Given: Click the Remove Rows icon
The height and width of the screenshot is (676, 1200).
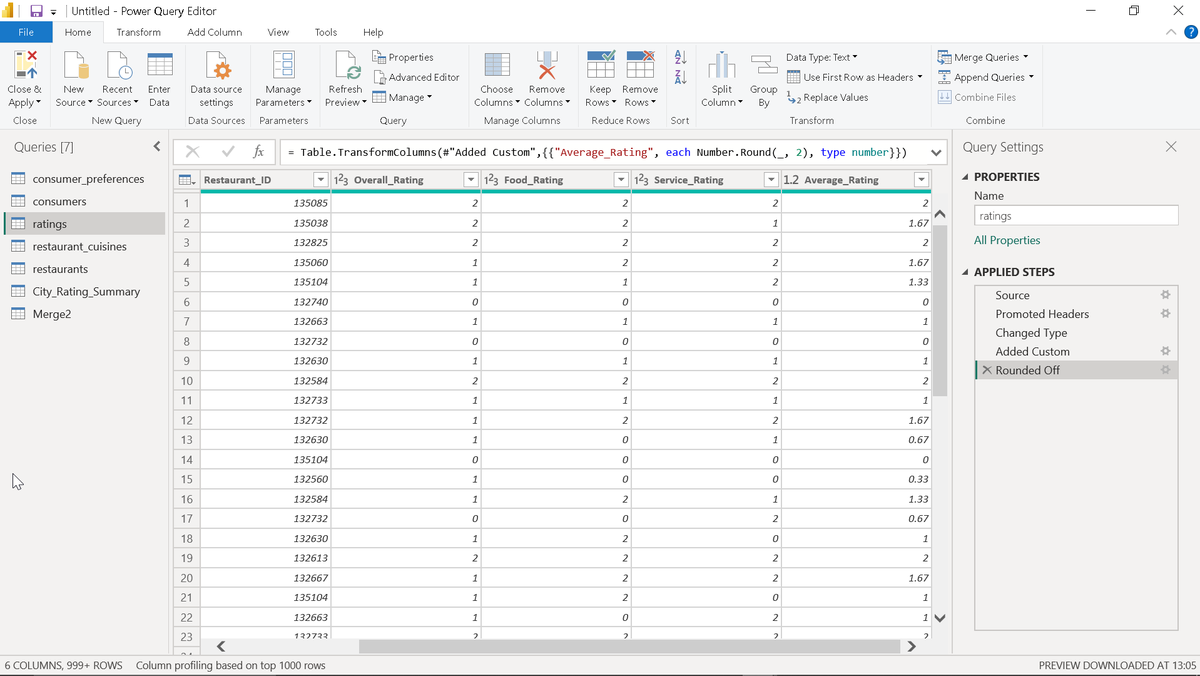Looking at the screenshot, I should coord(640,65).
